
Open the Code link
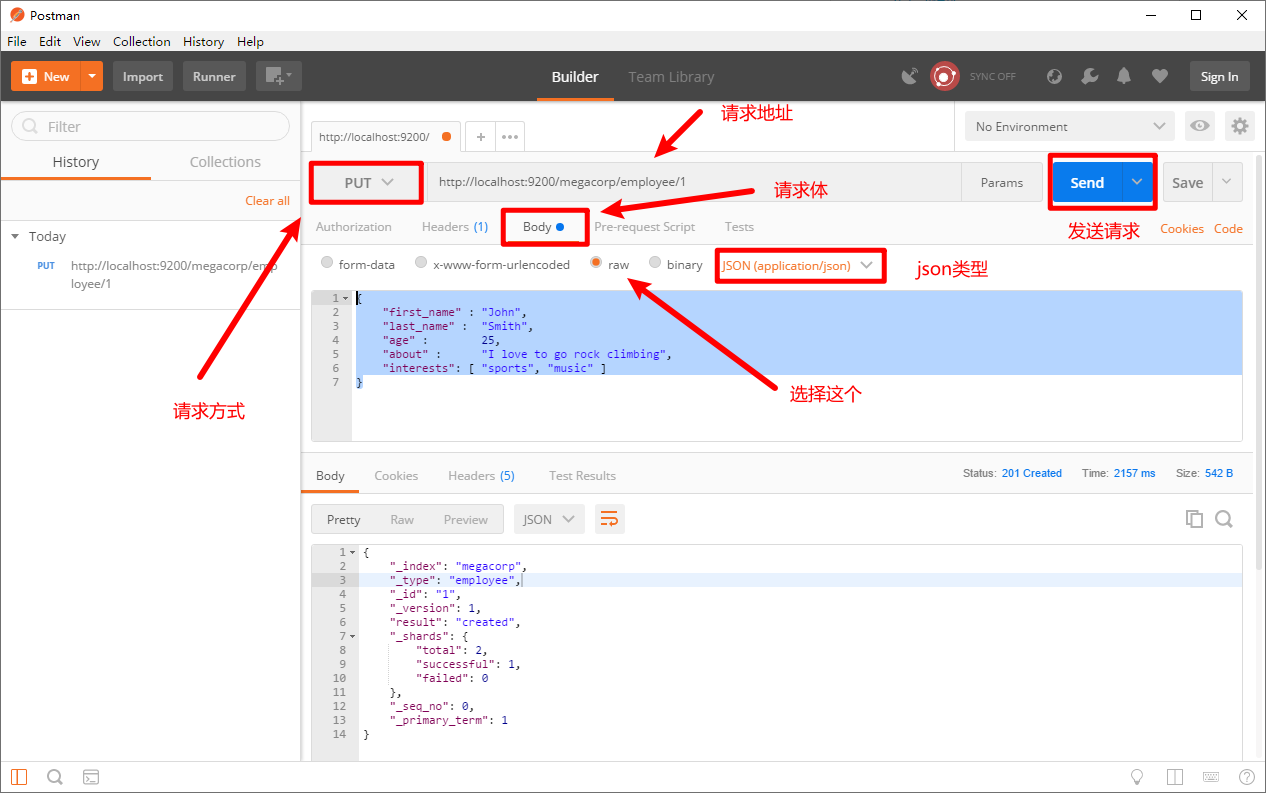click(1228, 229)
